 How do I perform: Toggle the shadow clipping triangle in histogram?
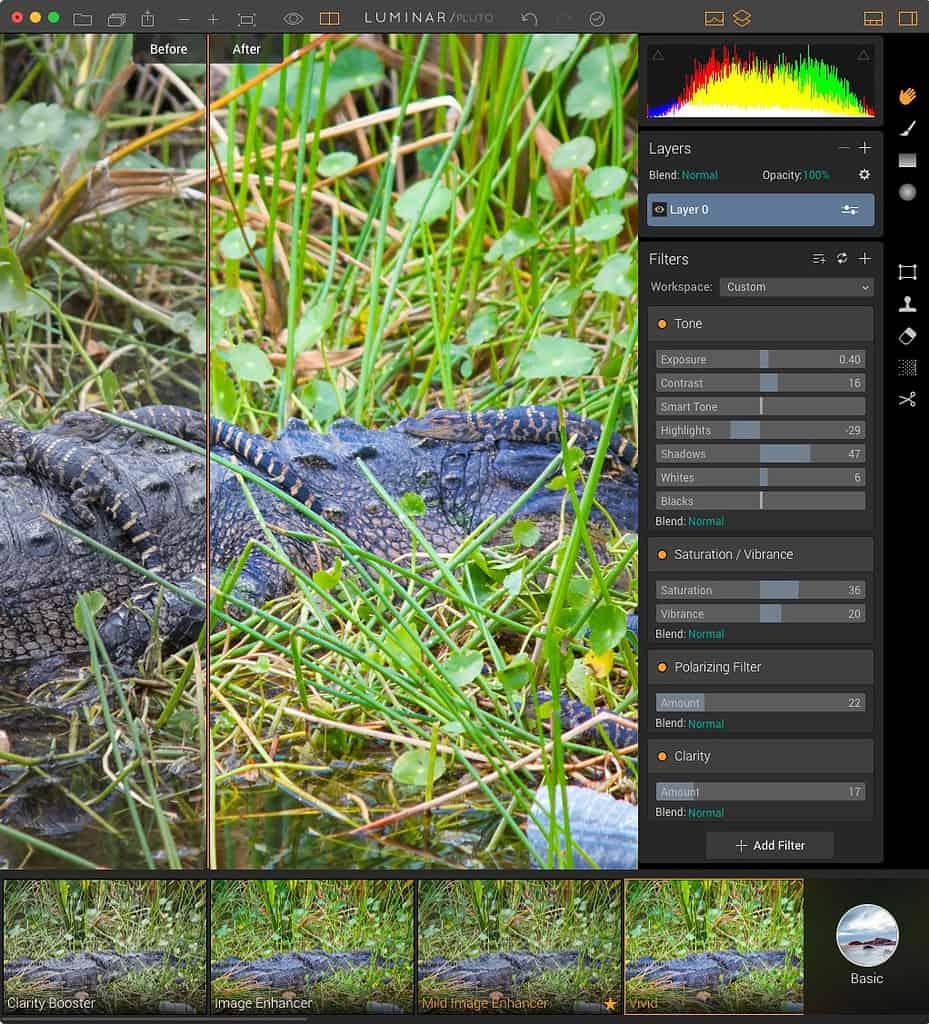pyautogui.click(x=658, y=56)
